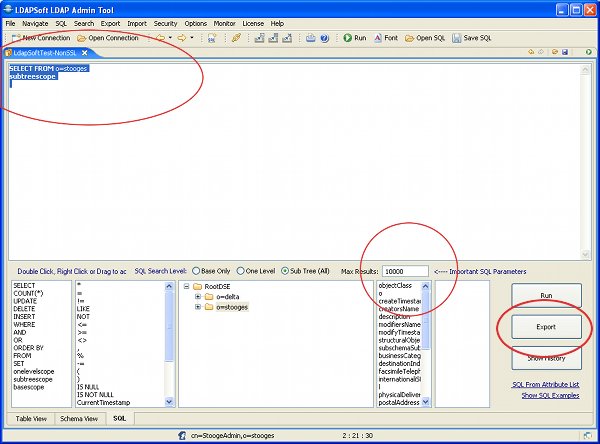Click the forward navigation arrow icon
600x444 pixels.
point(182,38)
